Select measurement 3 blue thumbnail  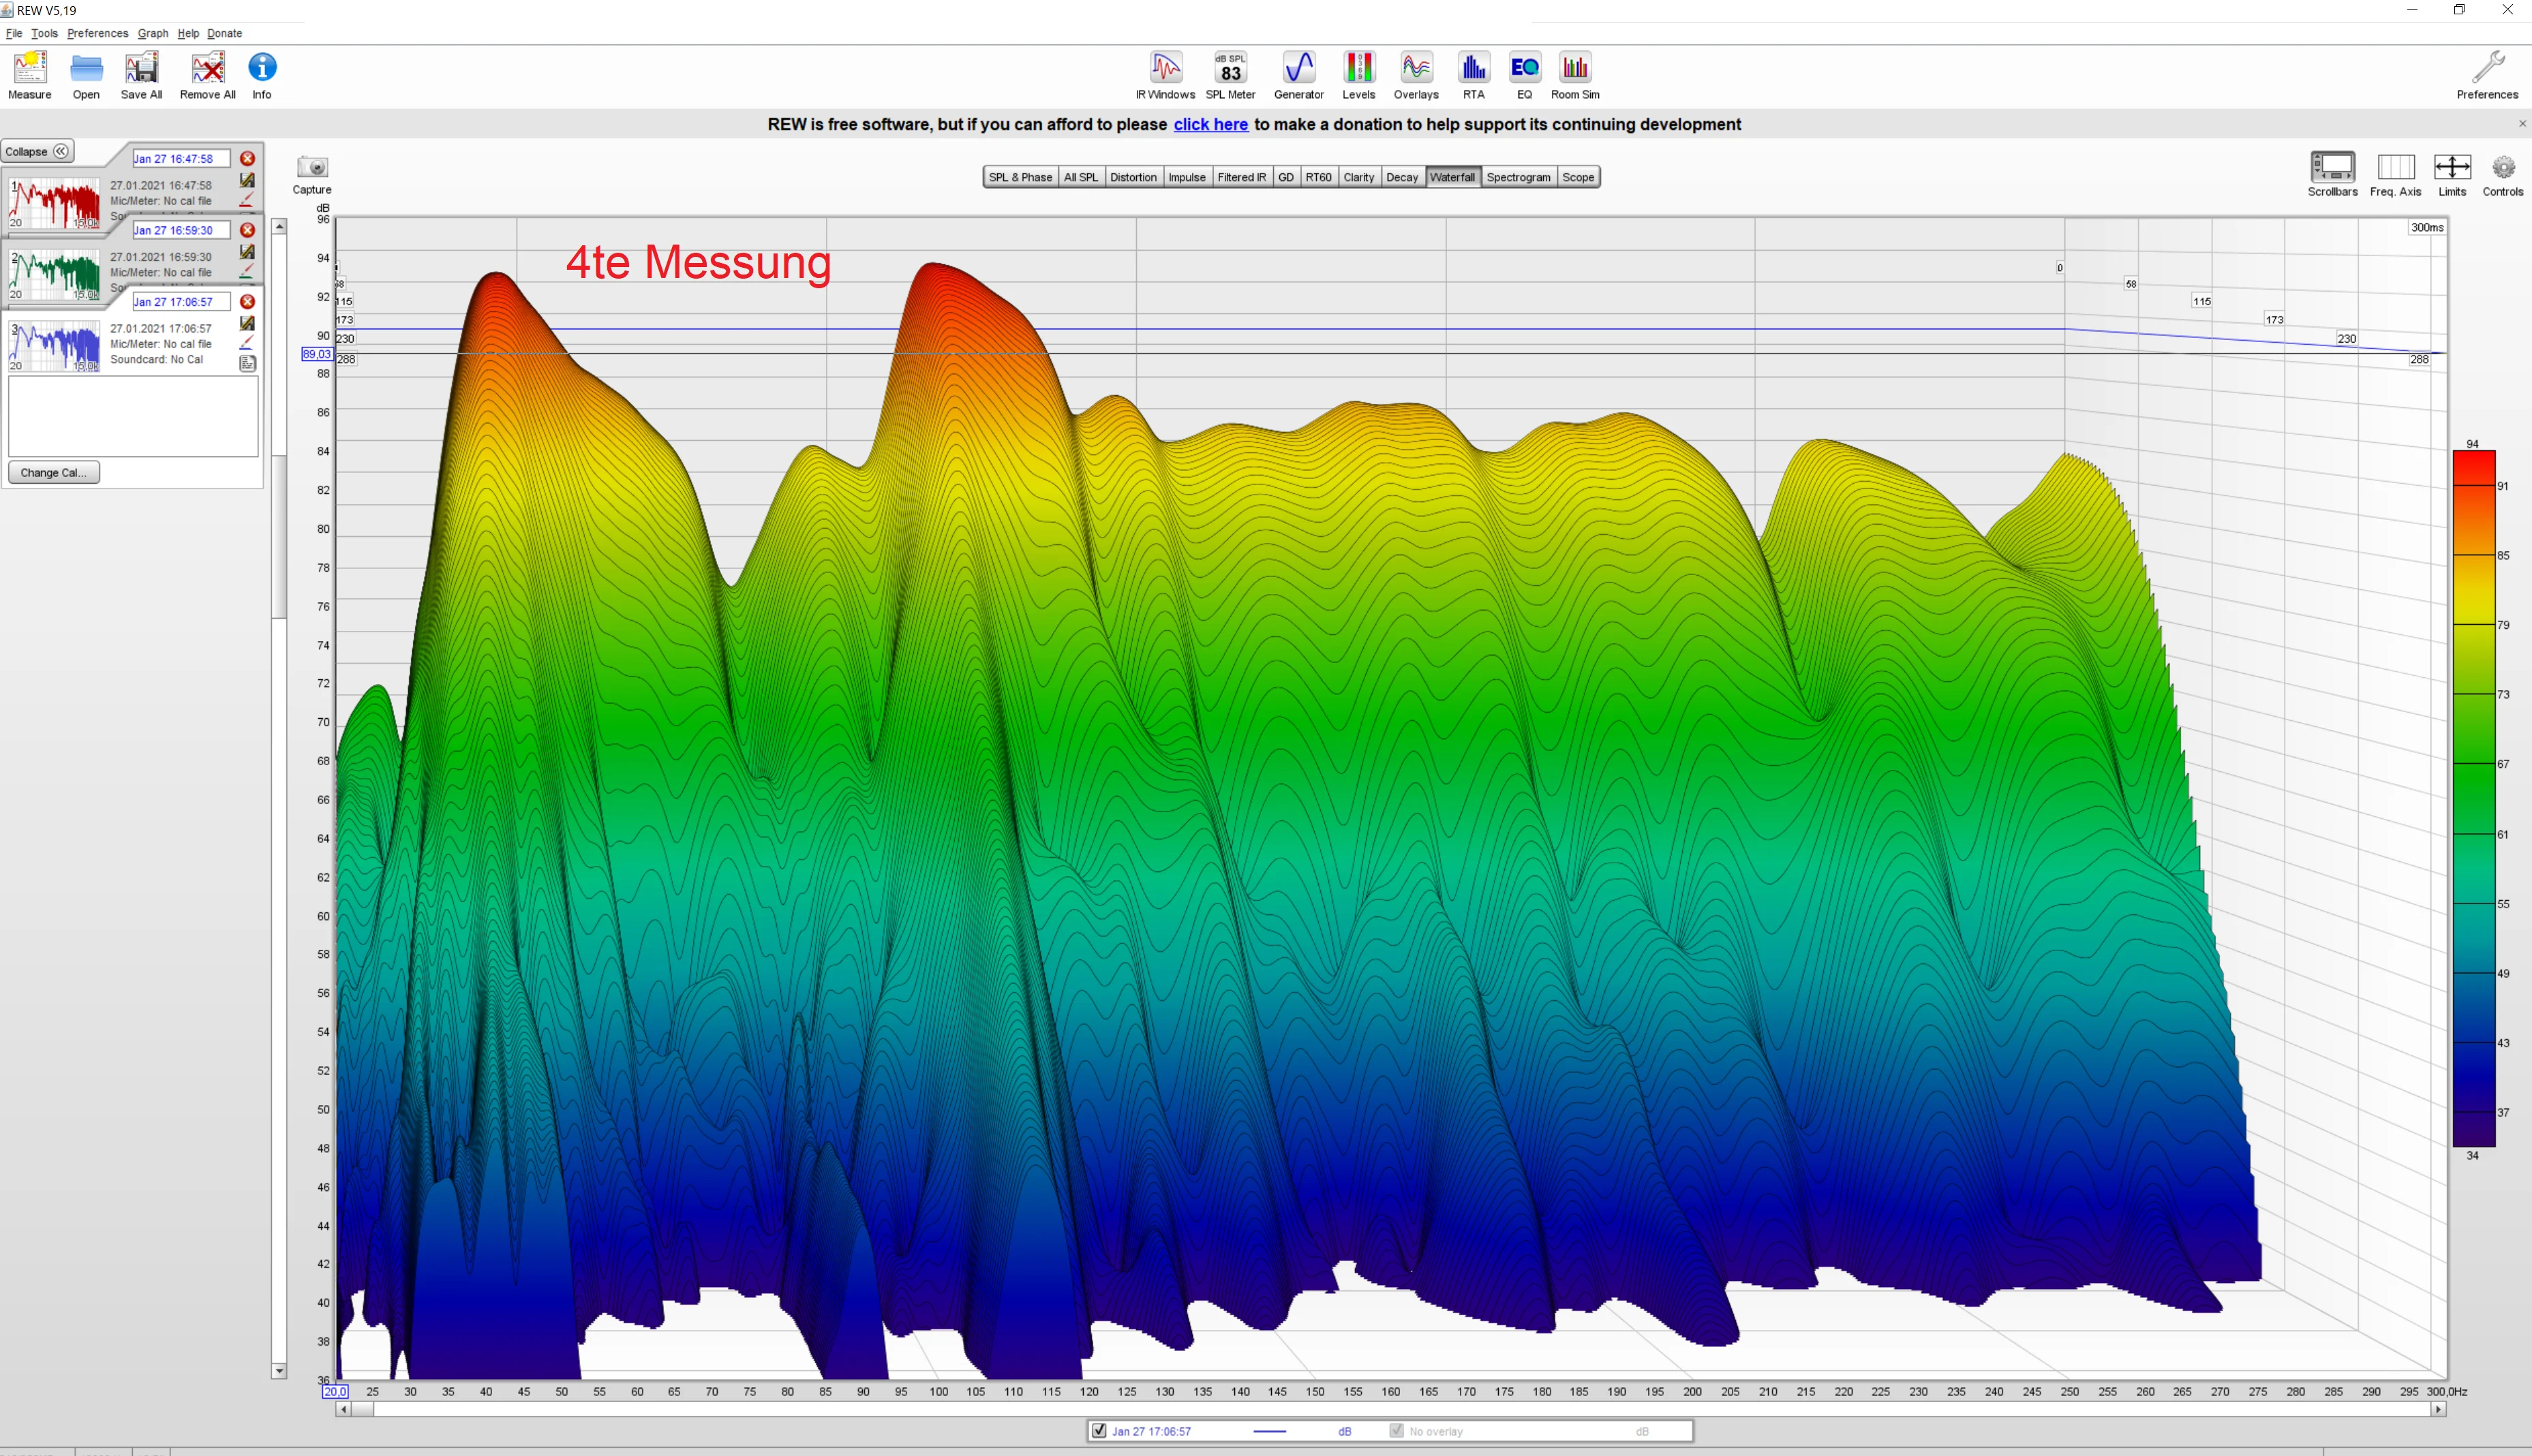54,346
